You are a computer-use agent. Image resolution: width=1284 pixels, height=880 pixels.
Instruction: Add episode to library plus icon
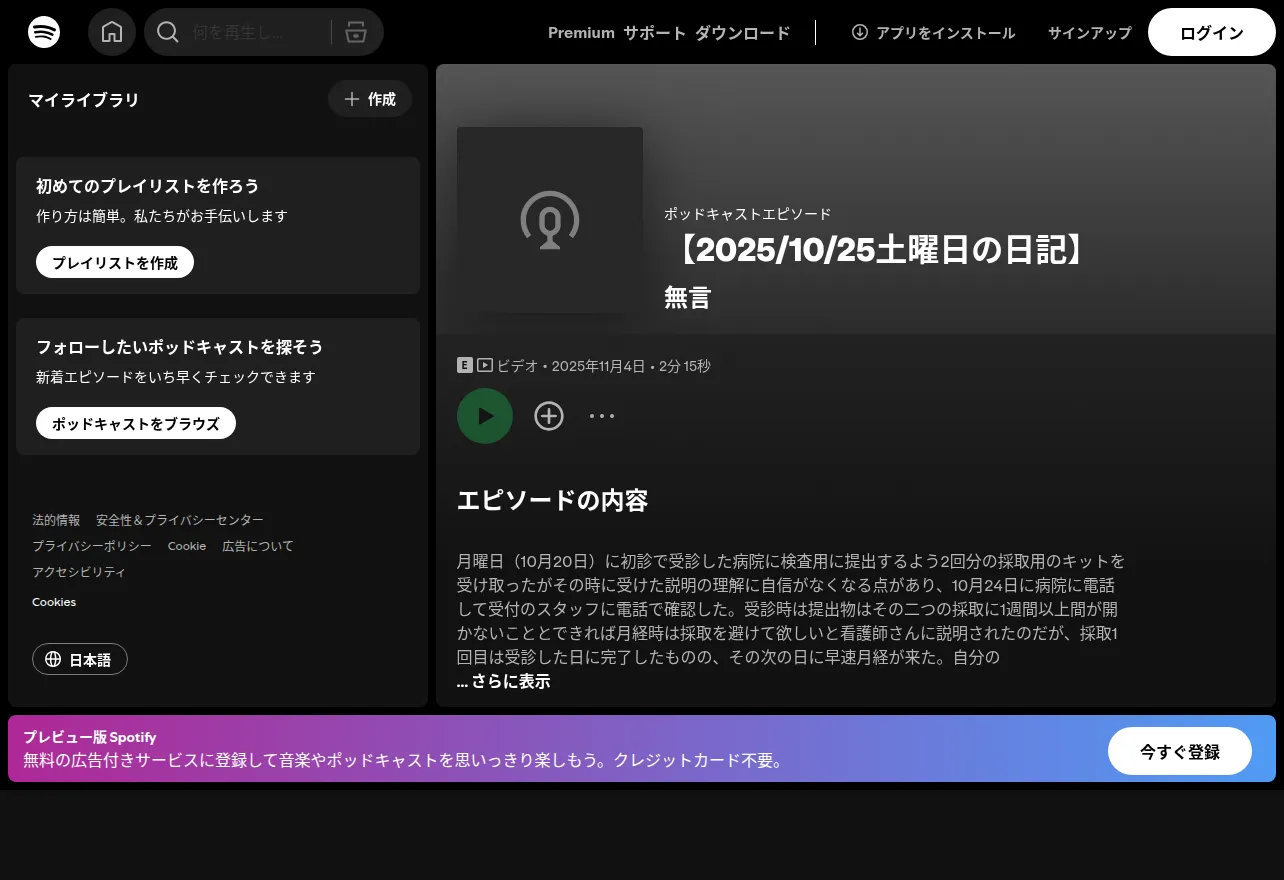click(549, 416)
